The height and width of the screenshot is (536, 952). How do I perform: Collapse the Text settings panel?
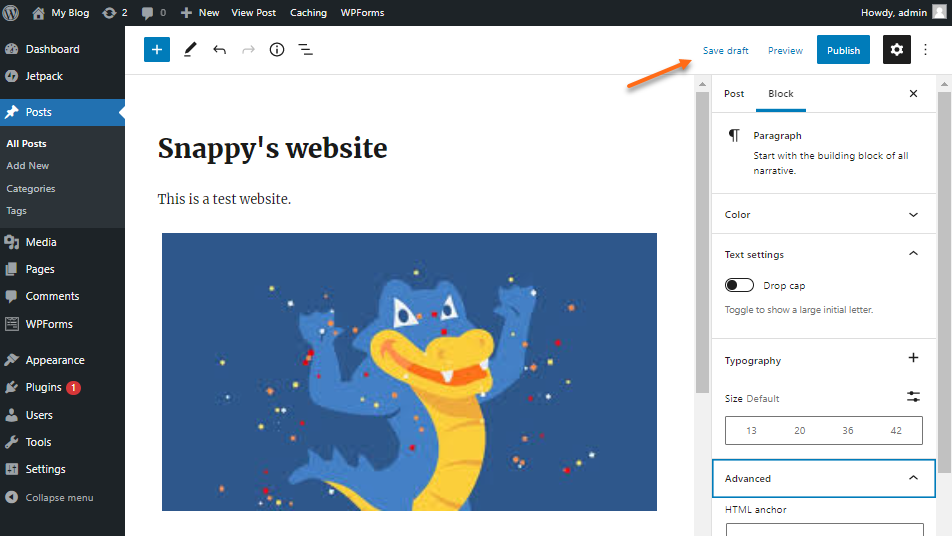[x=823, y=254]
